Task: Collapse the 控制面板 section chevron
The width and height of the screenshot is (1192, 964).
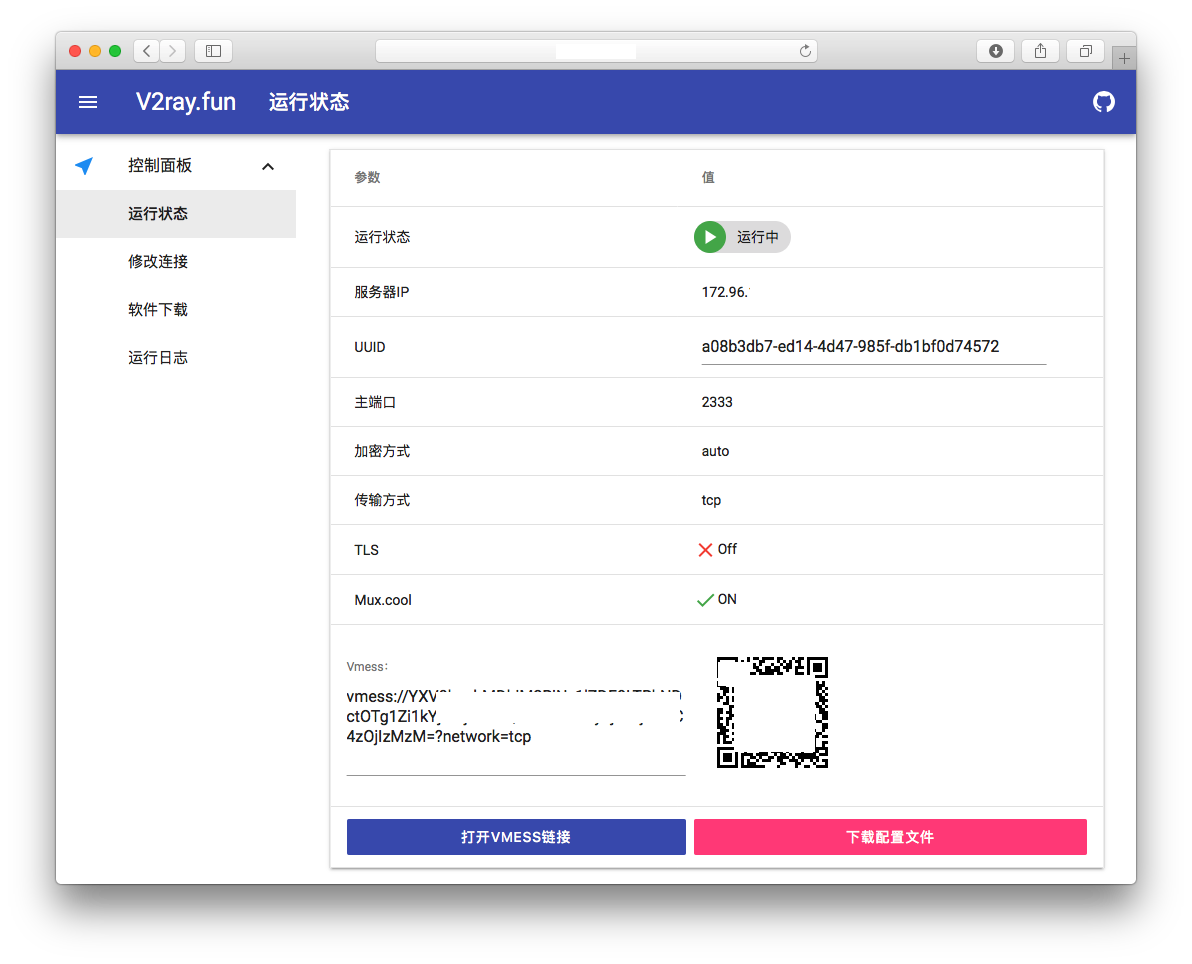Action: [x=268, y=166]
